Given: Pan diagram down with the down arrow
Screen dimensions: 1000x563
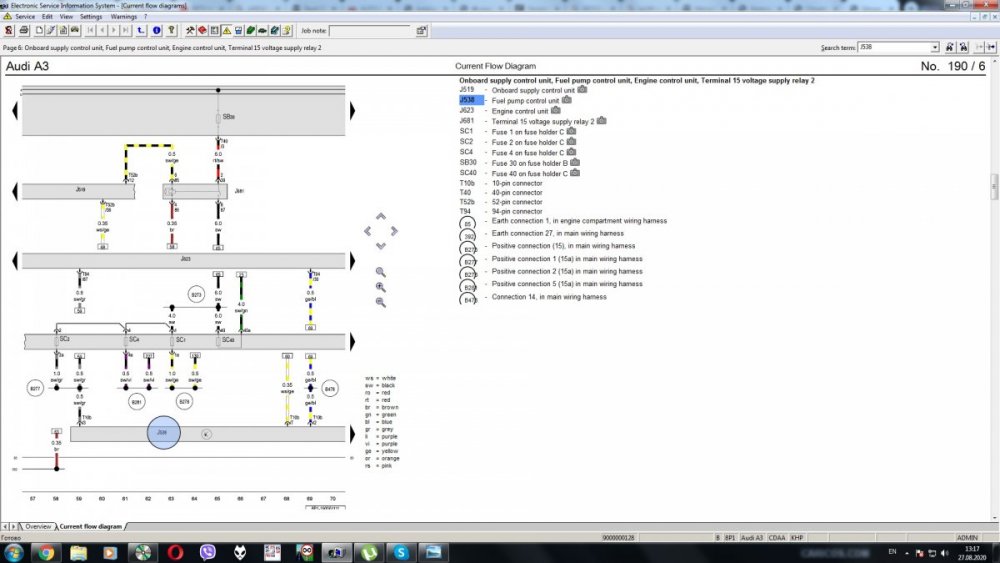Looking at the screenshot, I should [381, 245].
